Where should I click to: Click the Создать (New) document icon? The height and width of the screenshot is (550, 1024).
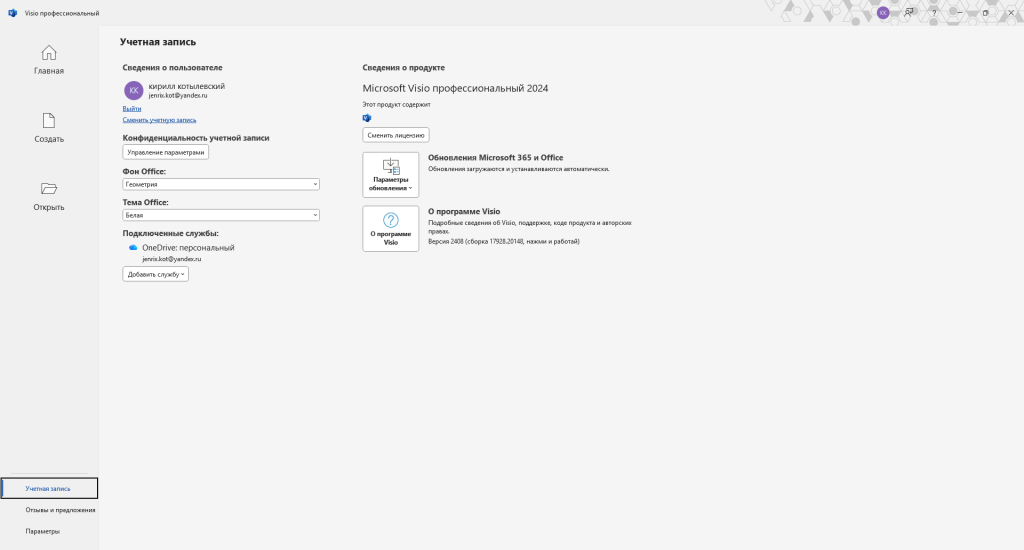coord(49,121)
